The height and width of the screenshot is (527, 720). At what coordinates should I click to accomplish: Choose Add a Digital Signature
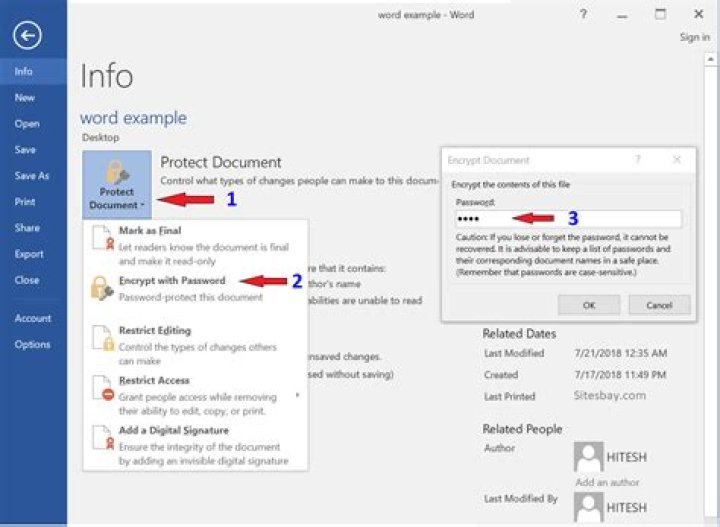196,445
